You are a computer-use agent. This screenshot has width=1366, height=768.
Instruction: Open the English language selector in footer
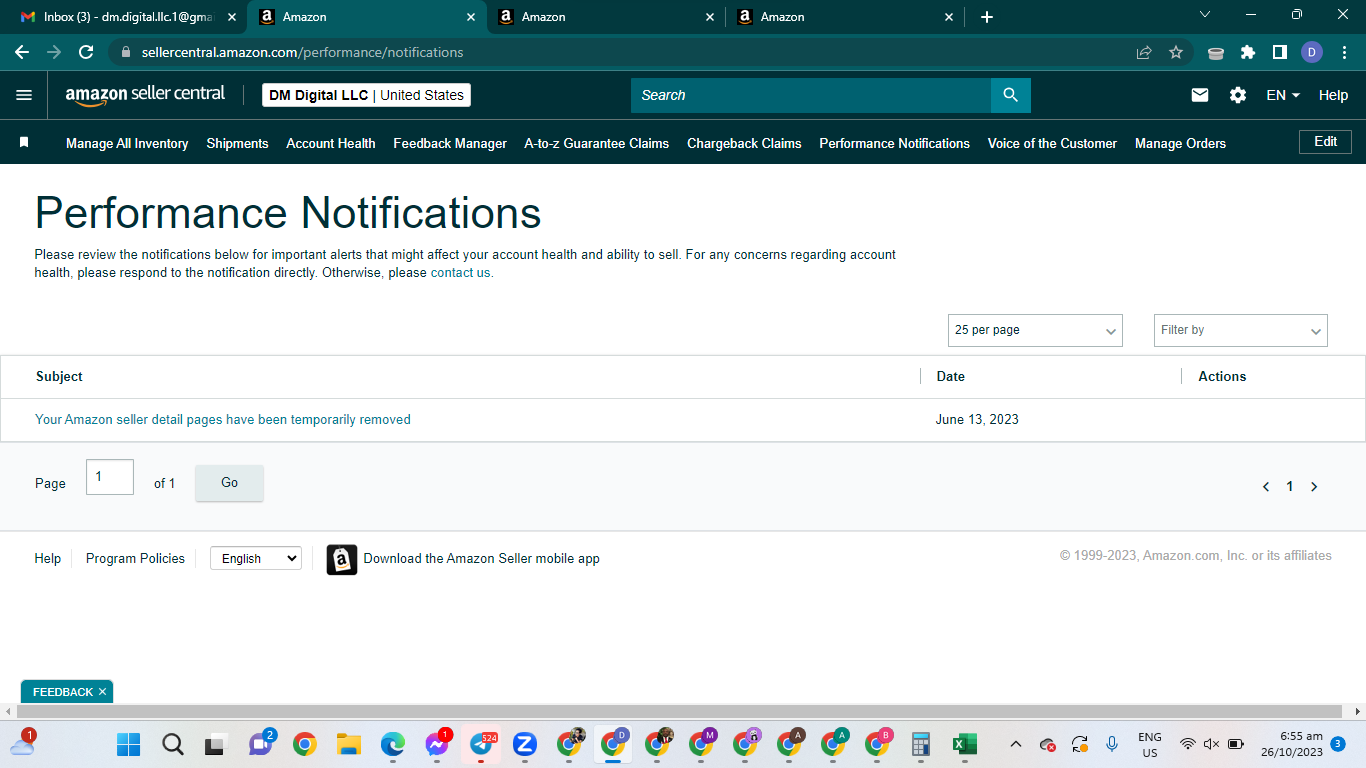click(x=256, y=559)
